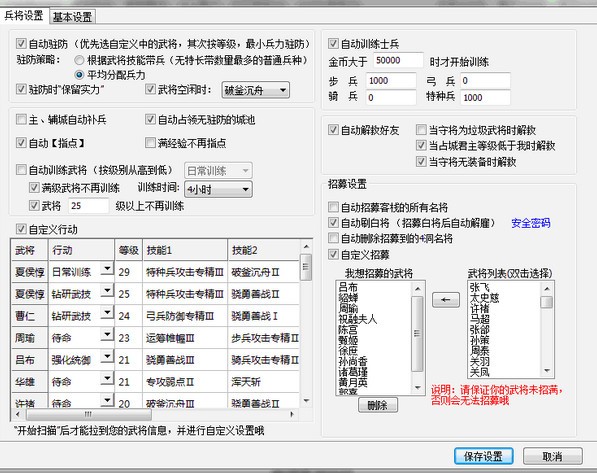The width and height of the screenshot is (597, 473).
Task: Open action dropdown arrow for 周瑜 row
Action: [x=107, y=335]
